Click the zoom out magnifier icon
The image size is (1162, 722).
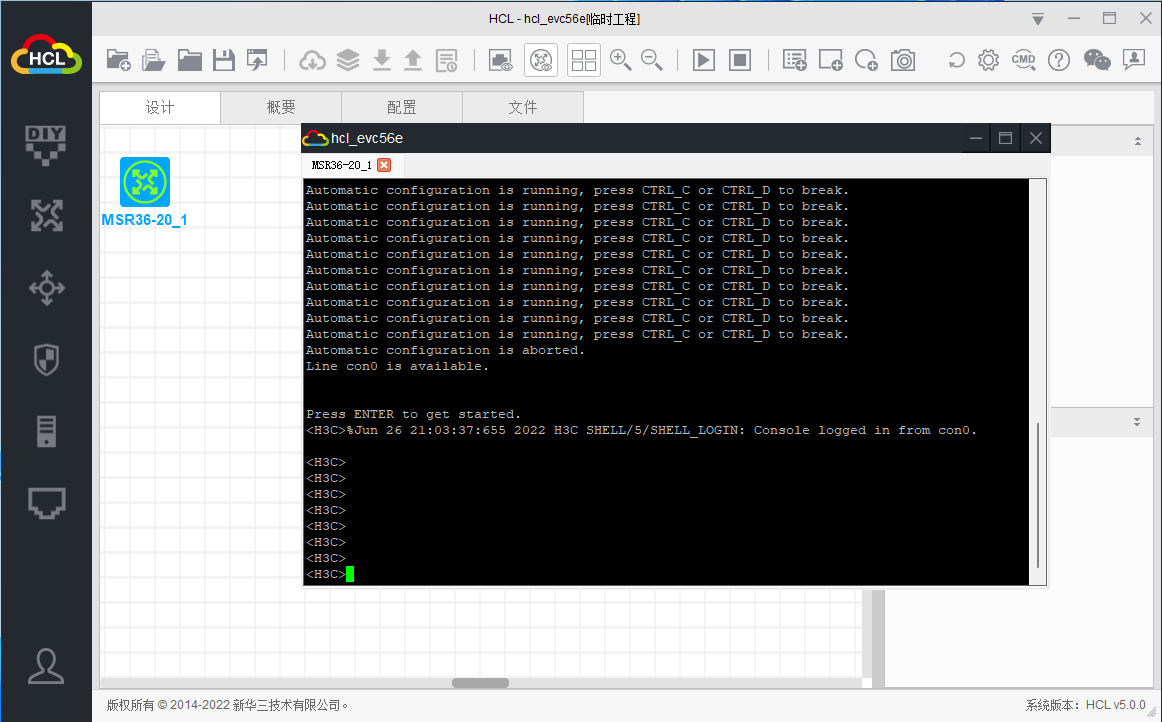[x=652, y=60]
